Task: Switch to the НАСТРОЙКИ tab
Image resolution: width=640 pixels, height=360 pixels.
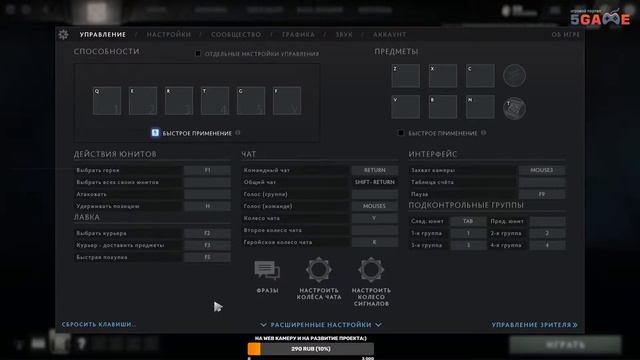Action: coord(169,35)
